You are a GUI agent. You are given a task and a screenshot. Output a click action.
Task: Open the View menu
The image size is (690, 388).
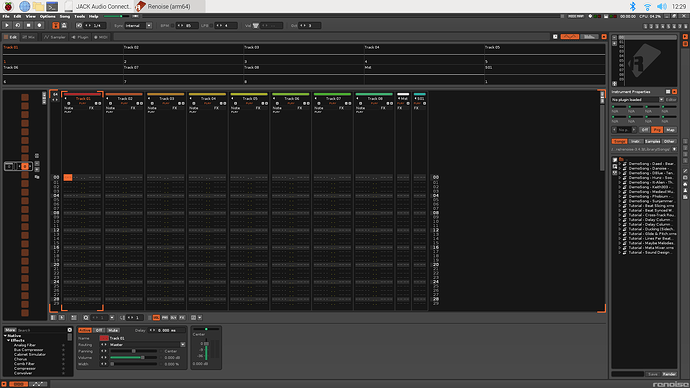(30, 16)
